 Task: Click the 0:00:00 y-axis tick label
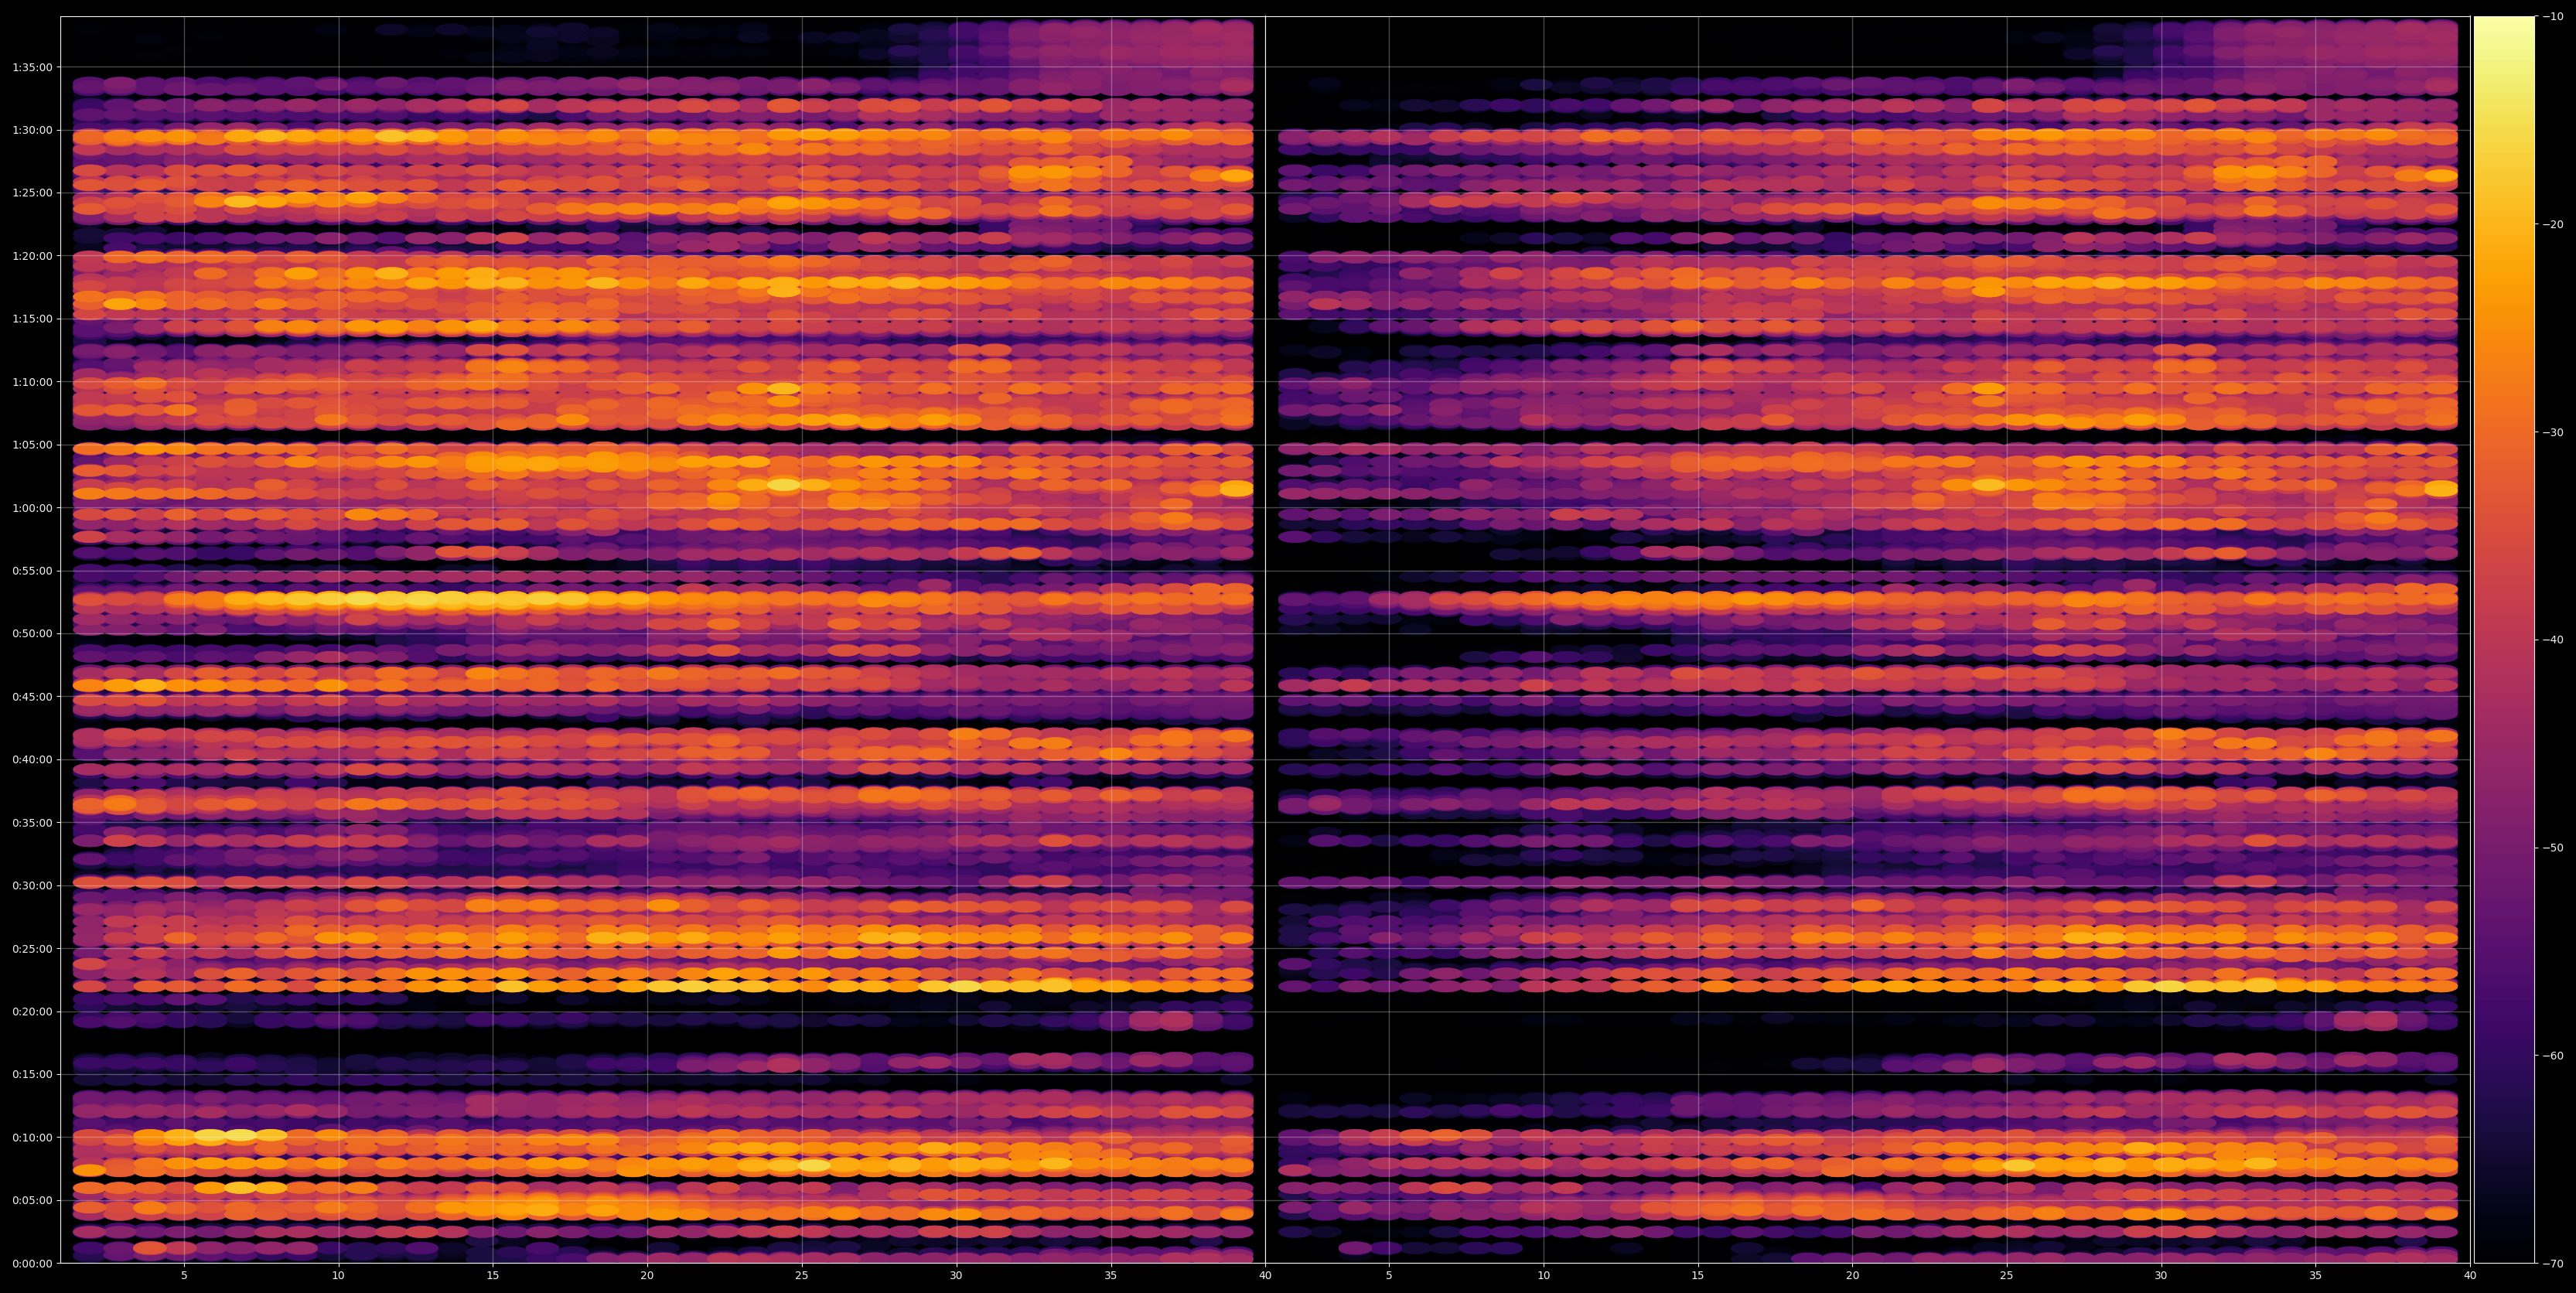[32, 1263]
